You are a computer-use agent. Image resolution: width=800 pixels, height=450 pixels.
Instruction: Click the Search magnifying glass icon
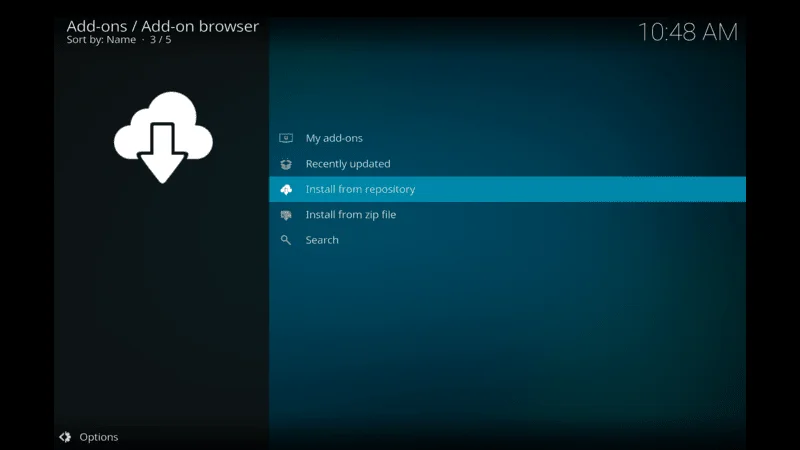[286, 240]
